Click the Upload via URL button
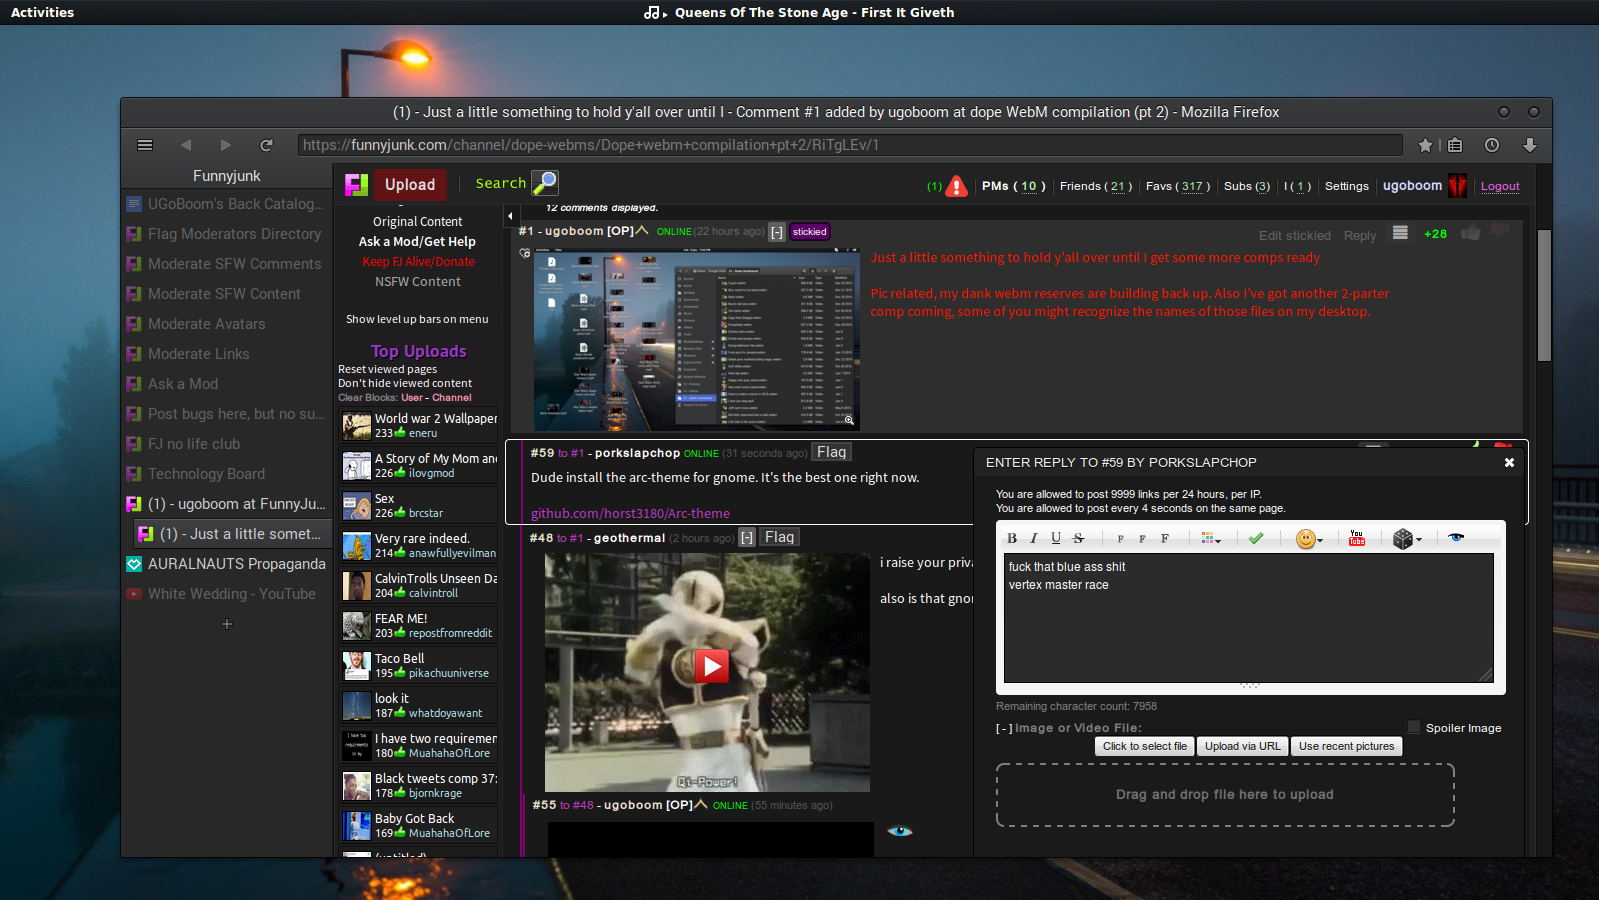Viewport: 1599px width, 900px height. (x=1242, y=746)
